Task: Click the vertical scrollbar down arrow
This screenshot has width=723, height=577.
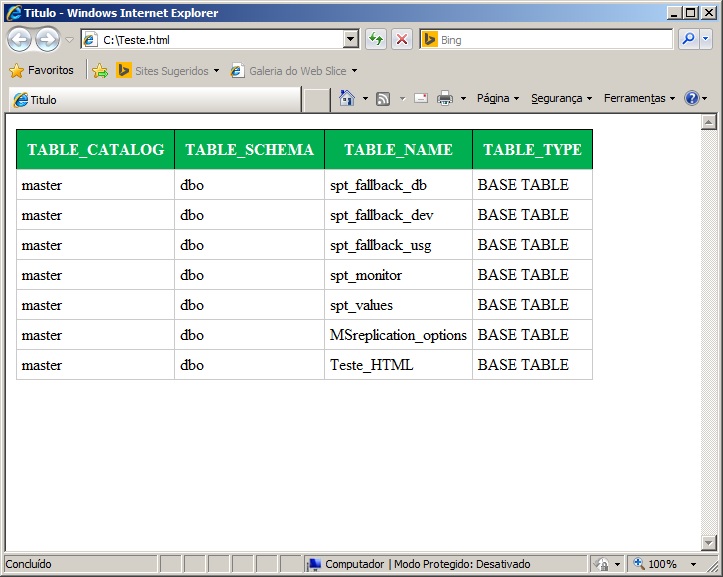Action: 708,543
